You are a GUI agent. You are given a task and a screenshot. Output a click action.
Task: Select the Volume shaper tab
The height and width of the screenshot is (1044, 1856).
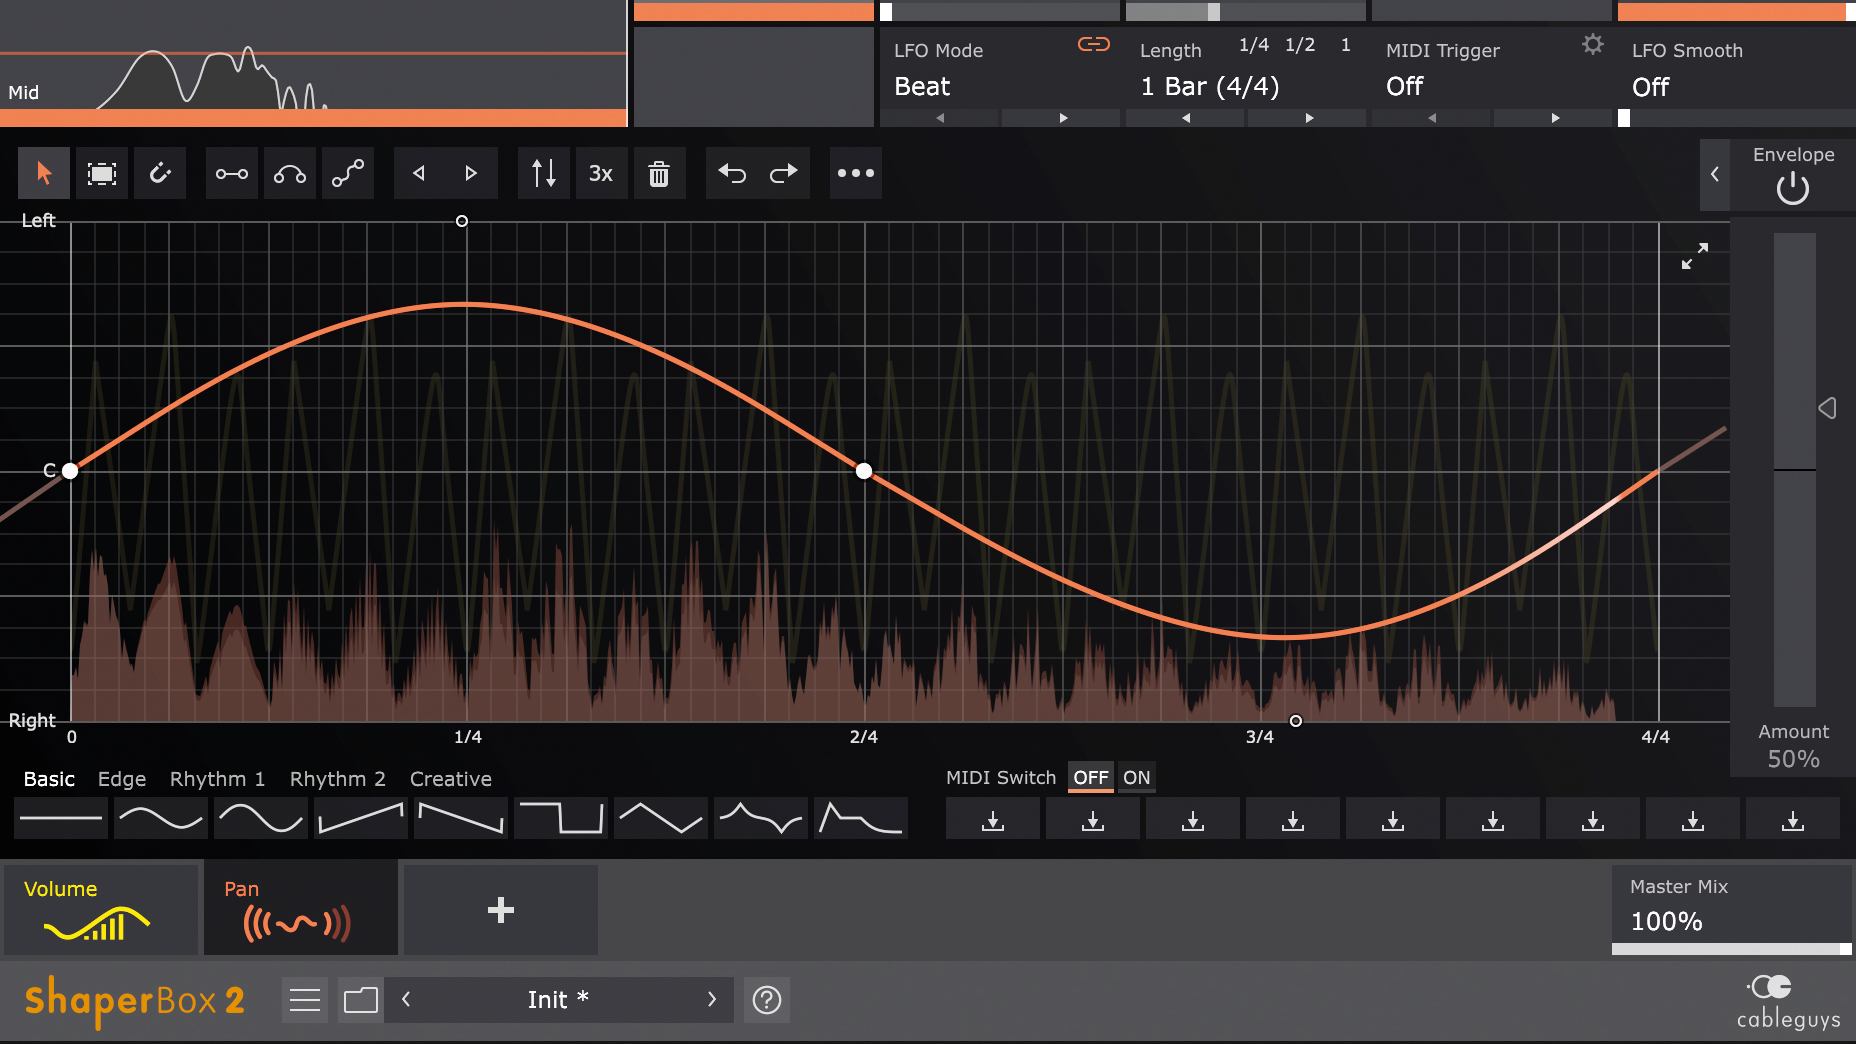[101, 910]
